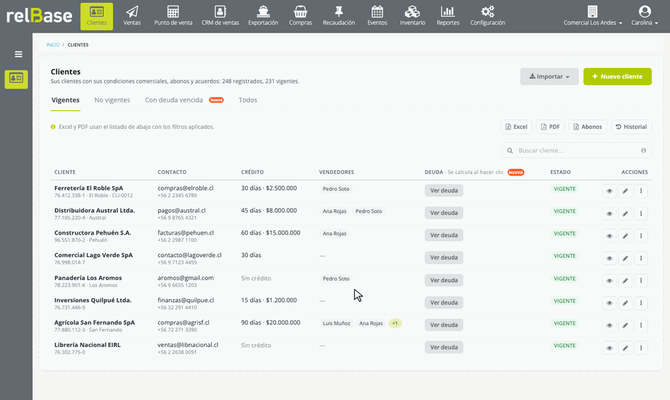Export the list to PDF
Viewport: 670px width, 400px height.
(550, 127)
